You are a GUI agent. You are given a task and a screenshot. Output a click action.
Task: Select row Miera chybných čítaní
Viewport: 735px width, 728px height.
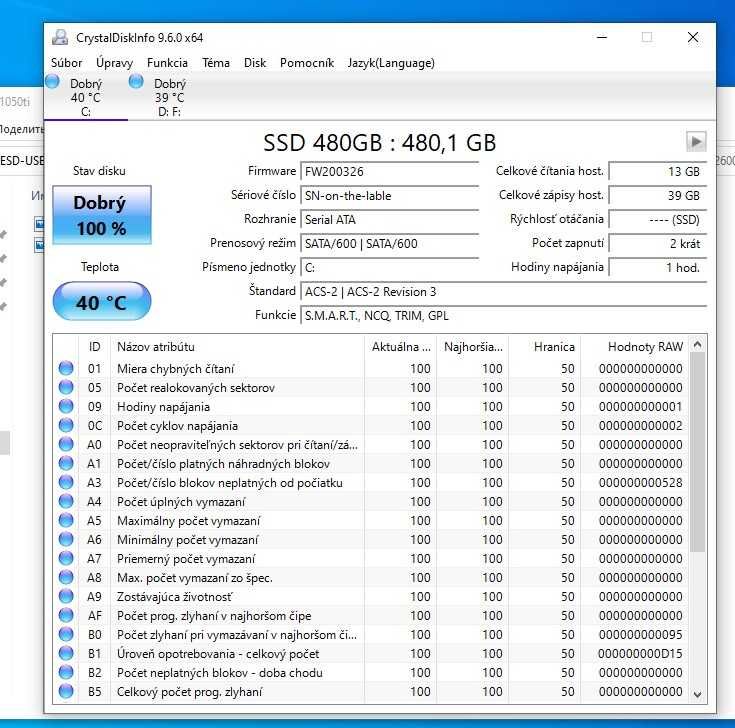coord(371,368)
